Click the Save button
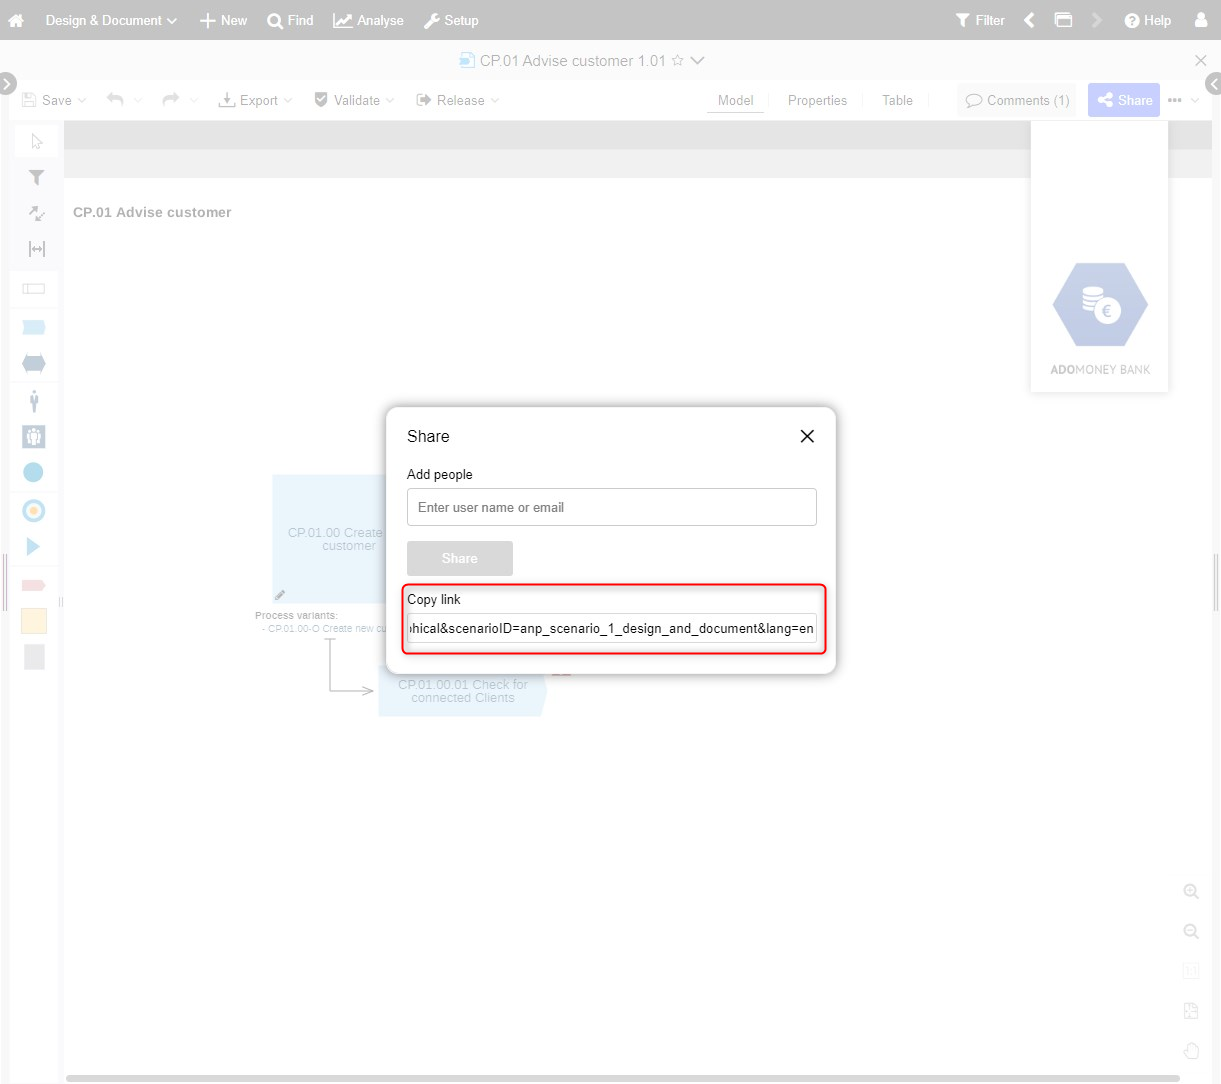This screenshot has width=1221, height=1084. click(47, 100)
